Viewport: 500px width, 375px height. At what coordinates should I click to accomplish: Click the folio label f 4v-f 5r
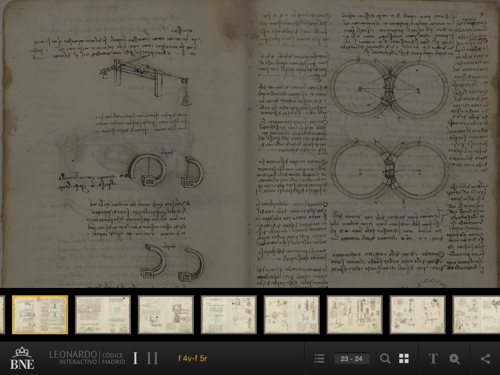[x=192, y=358]
